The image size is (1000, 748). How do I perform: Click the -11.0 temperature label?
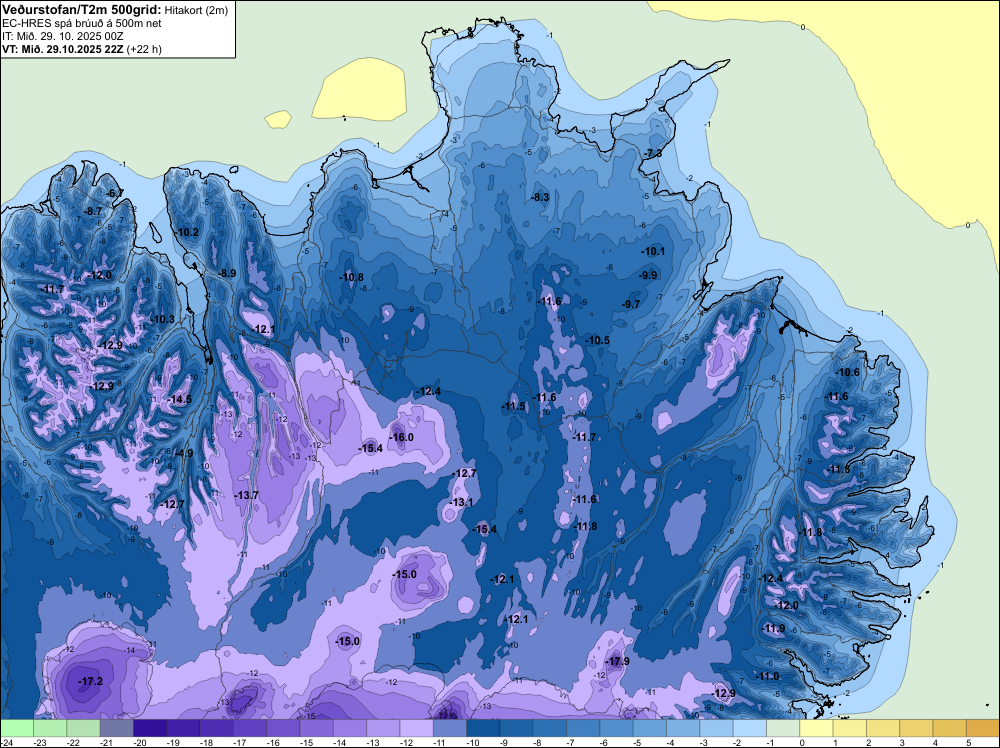[767, 677]
